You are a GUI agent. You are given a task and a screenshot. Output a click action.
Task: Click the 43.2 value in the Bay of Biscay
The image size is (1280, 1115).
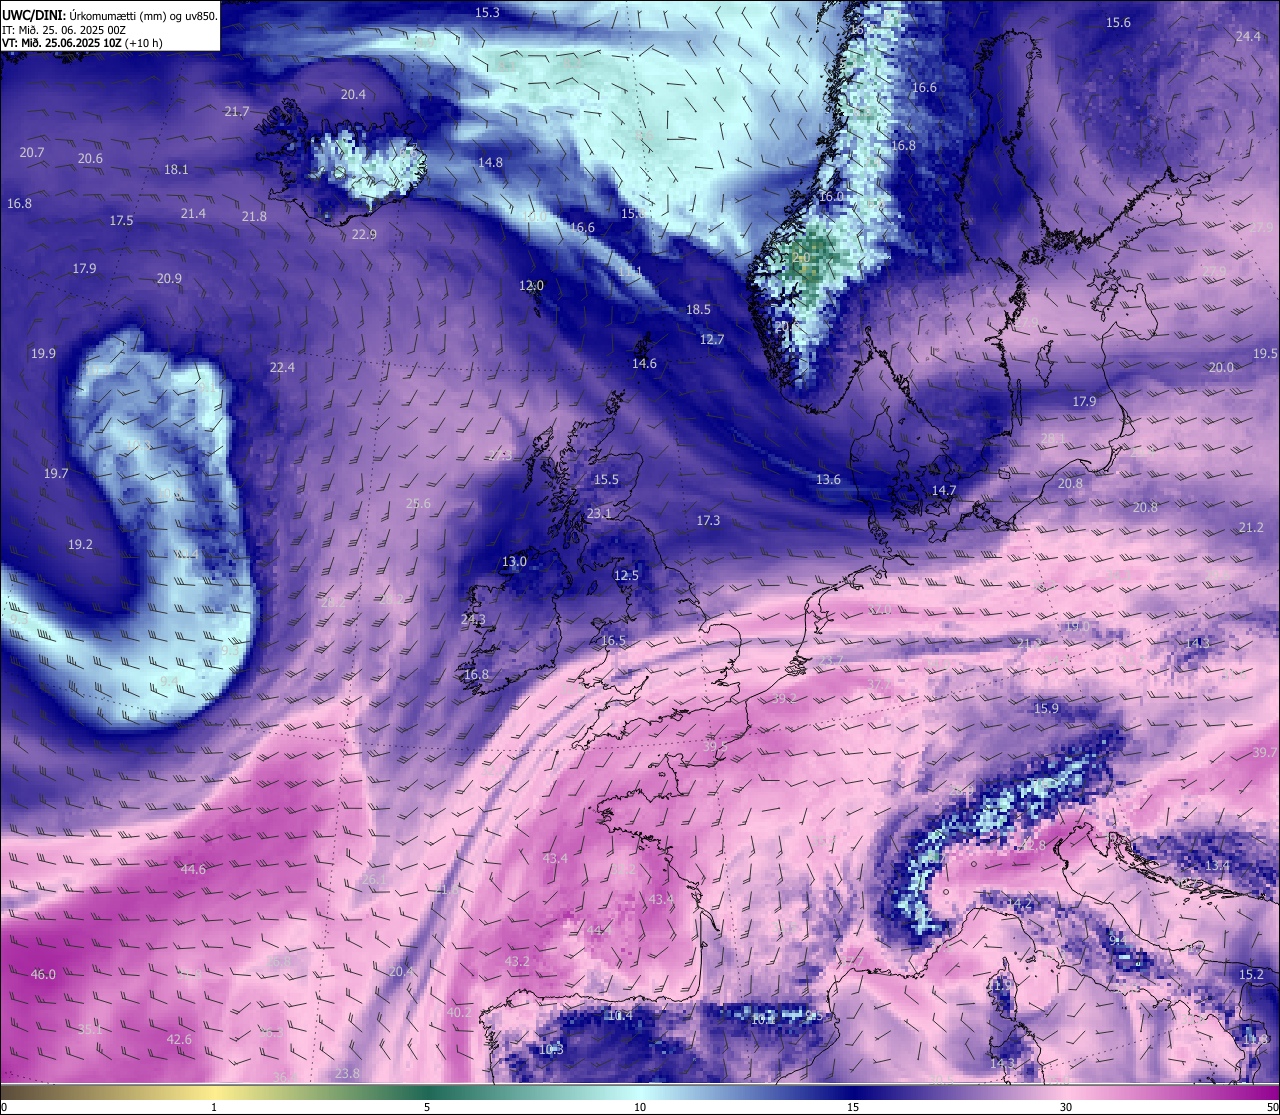click(x=517, y=961)
